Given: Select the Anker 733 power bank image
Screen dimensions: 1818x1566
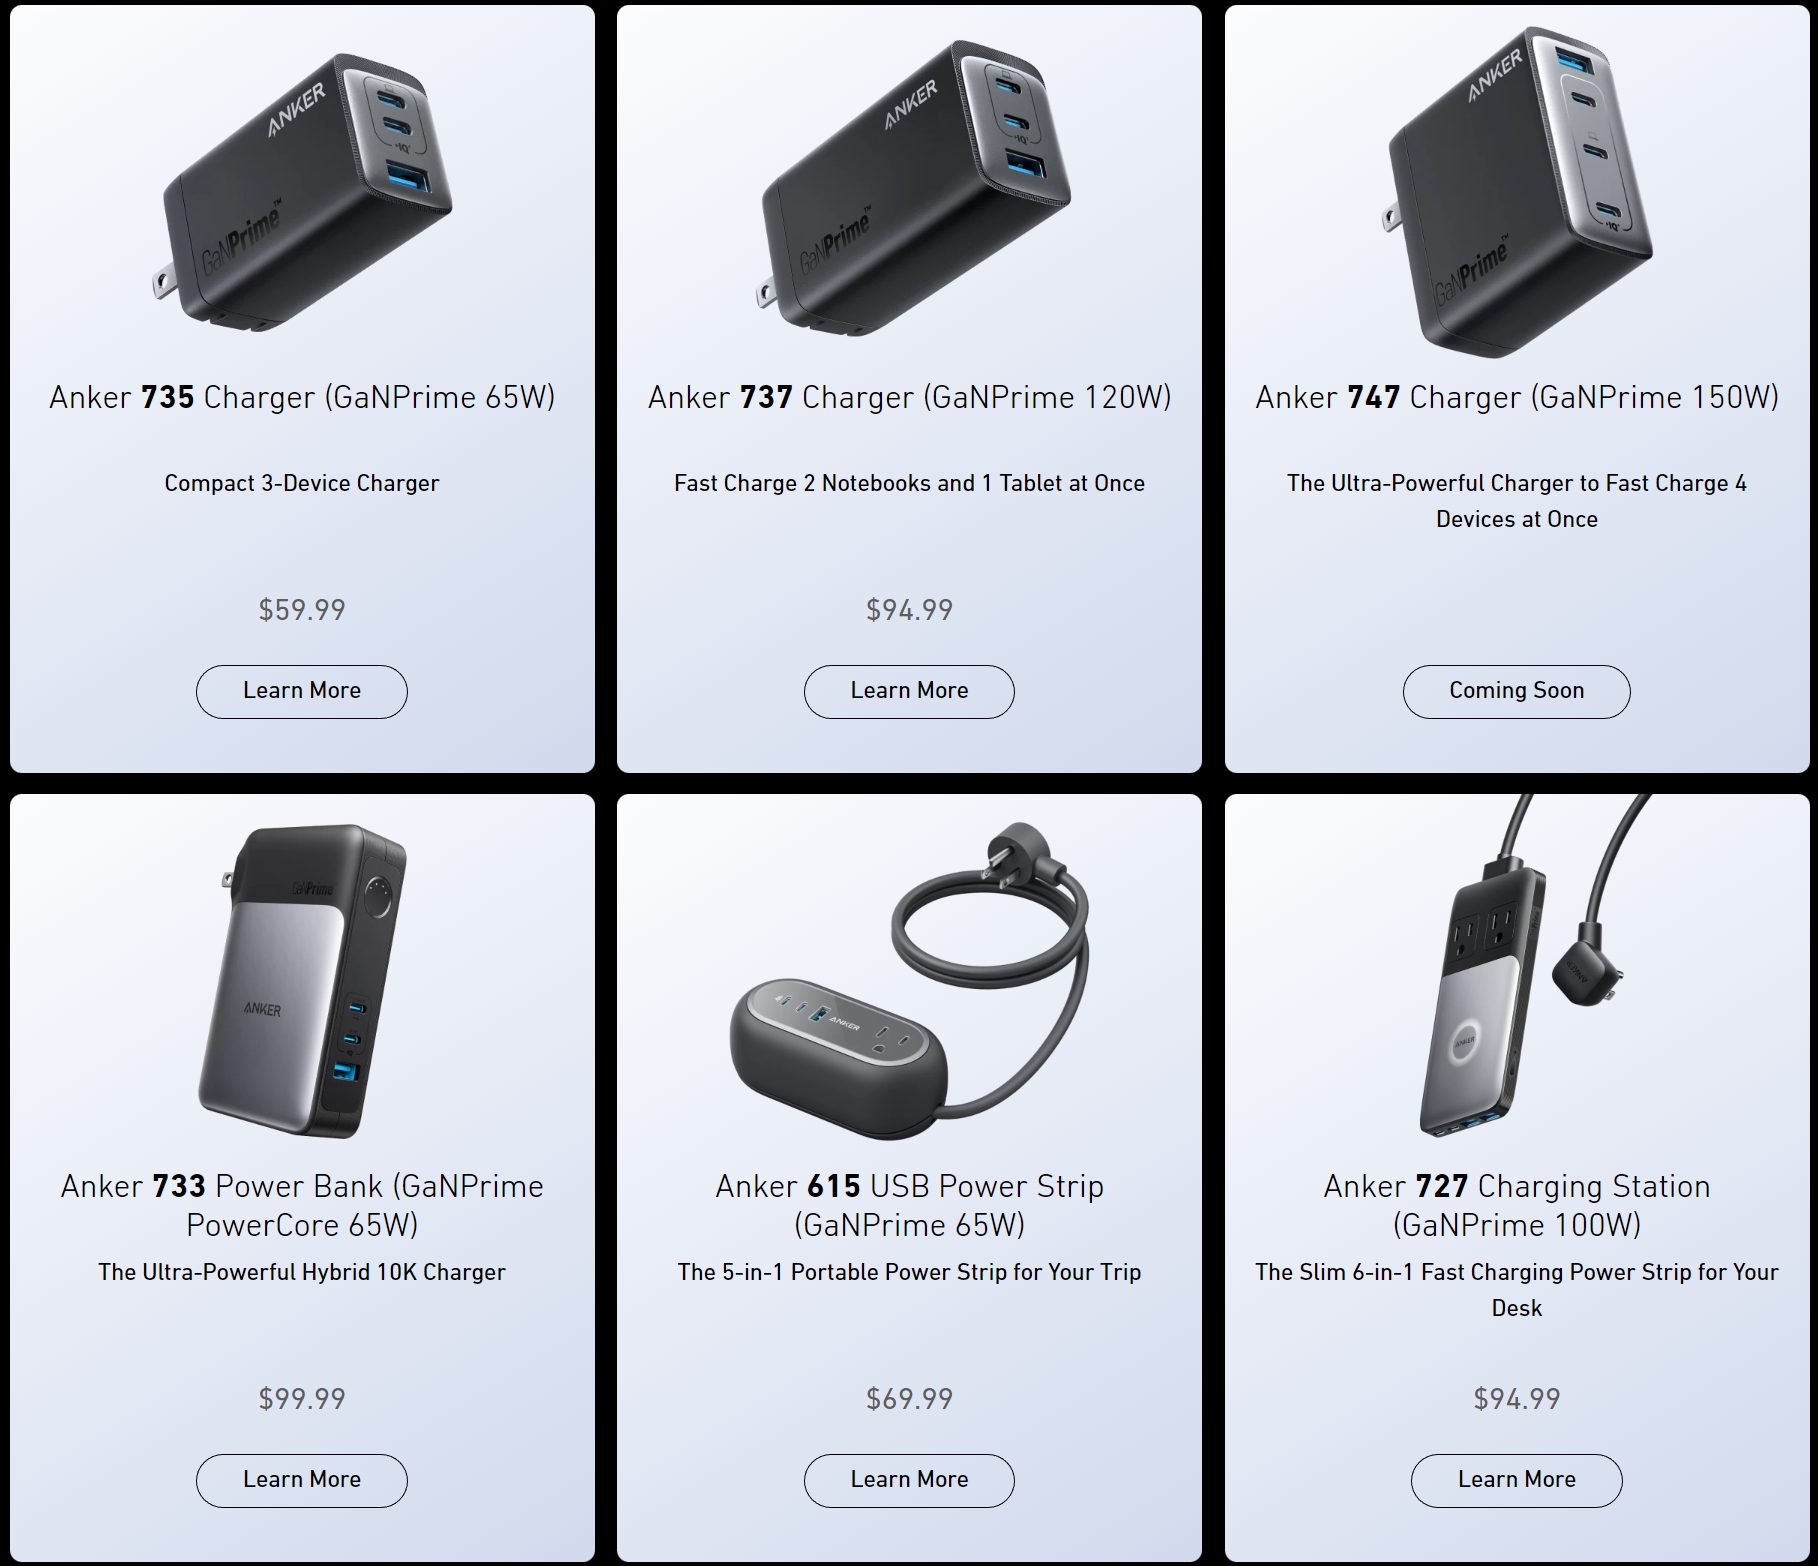Looking at the screenshot, I should pyautogui.click(x=302, y=981).
